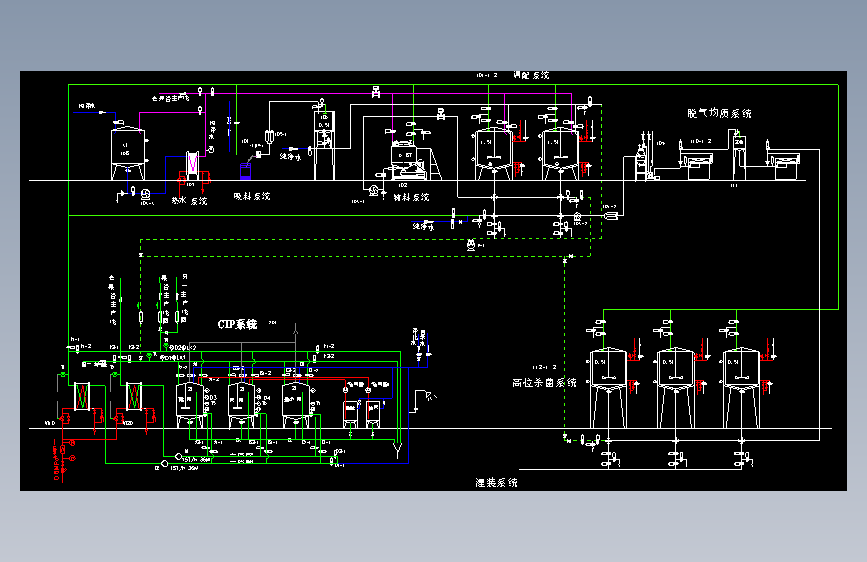The width and height of the screenshot is (867, 562).
Task: Select the dissolving mixer machine symbol
Action: [x=408, y=161]
